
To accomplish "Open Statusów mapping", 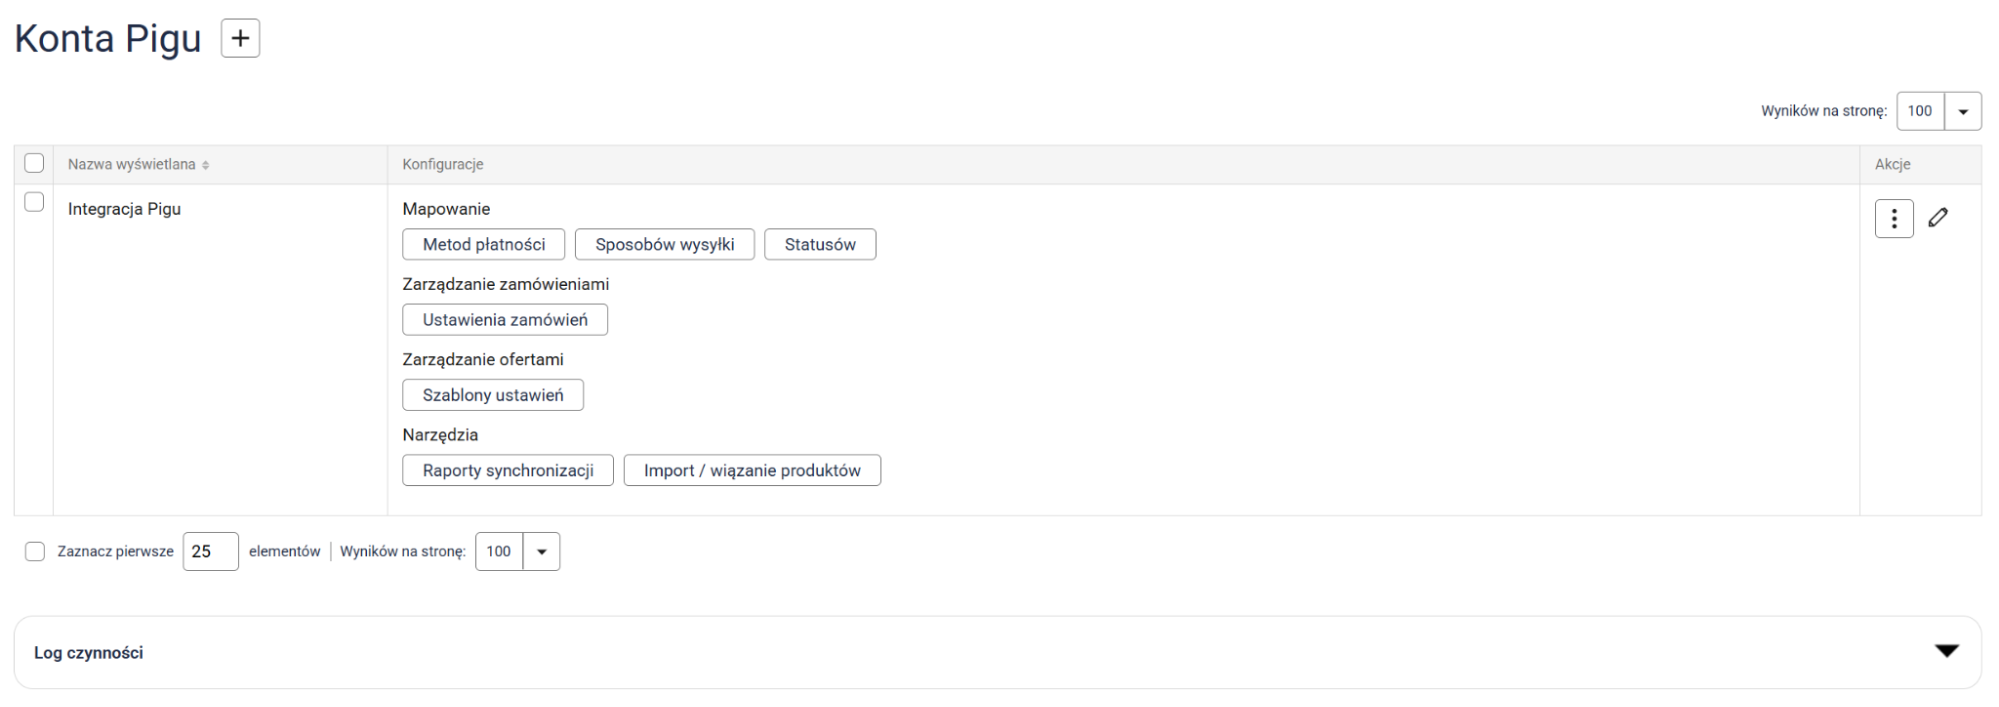I will click(820, 245).
